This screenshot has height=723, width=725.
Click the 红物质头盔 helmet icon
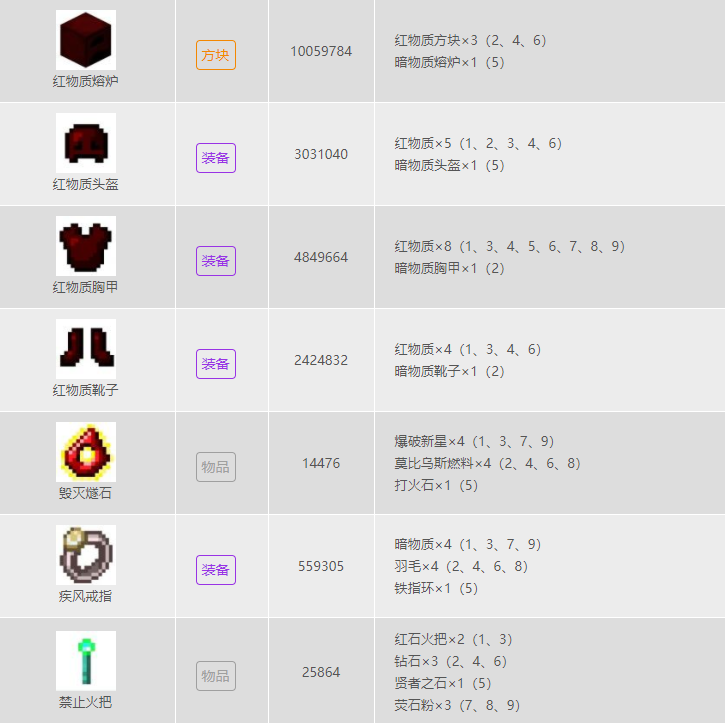[x=86, y=143]
